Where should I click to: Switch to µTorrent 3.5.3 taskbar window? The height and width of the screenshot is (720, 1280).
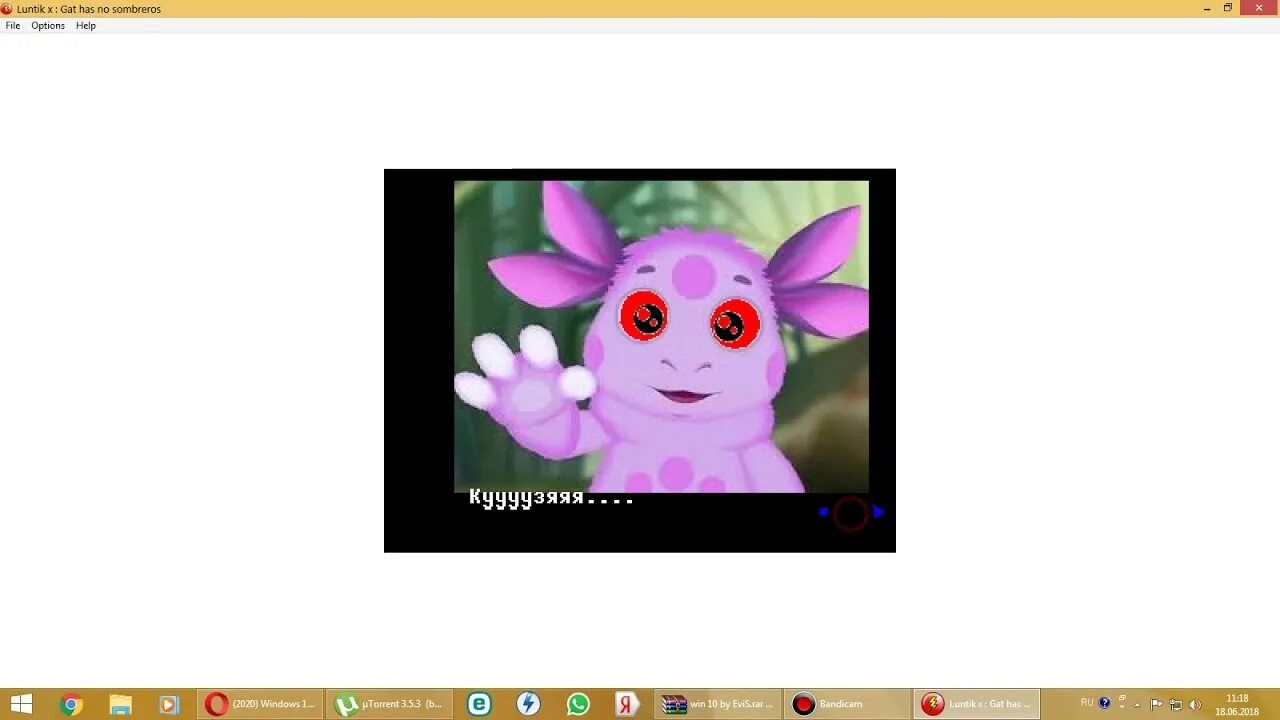(x=389, y=704)
